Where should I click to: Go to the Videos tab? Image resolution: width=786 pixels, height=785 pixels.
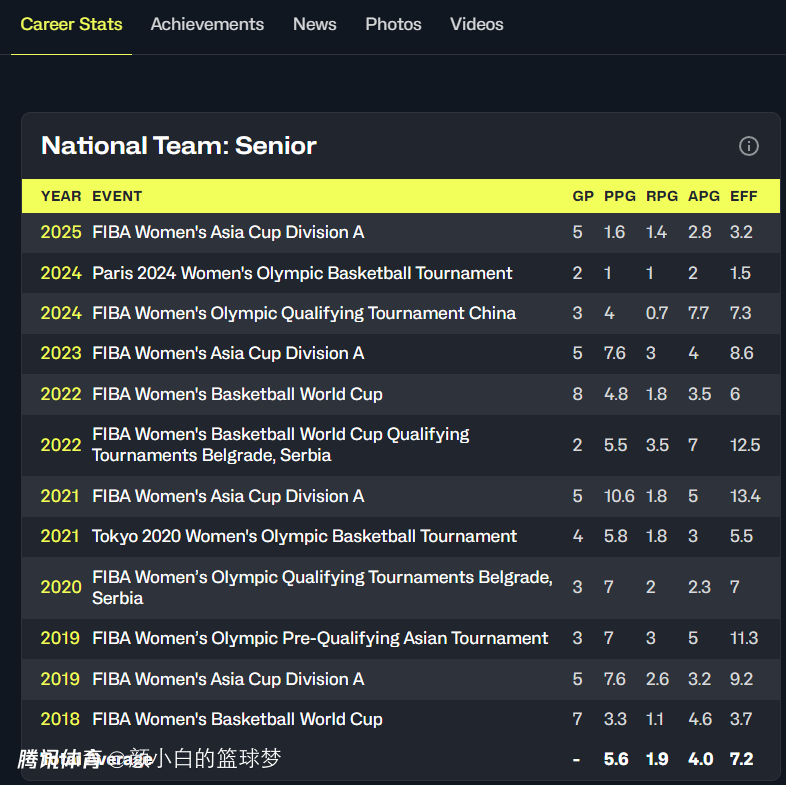pyautogui.click(x=476, y=24)
